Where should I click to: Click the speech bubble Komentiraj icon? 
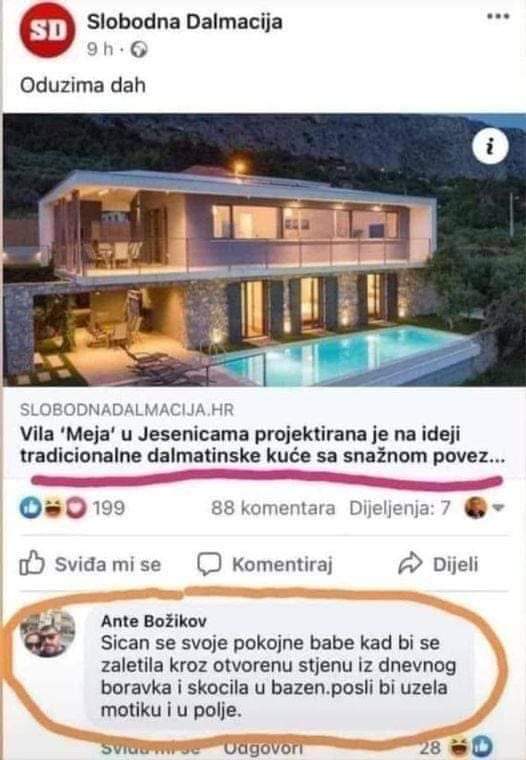[x=209, y=564]
